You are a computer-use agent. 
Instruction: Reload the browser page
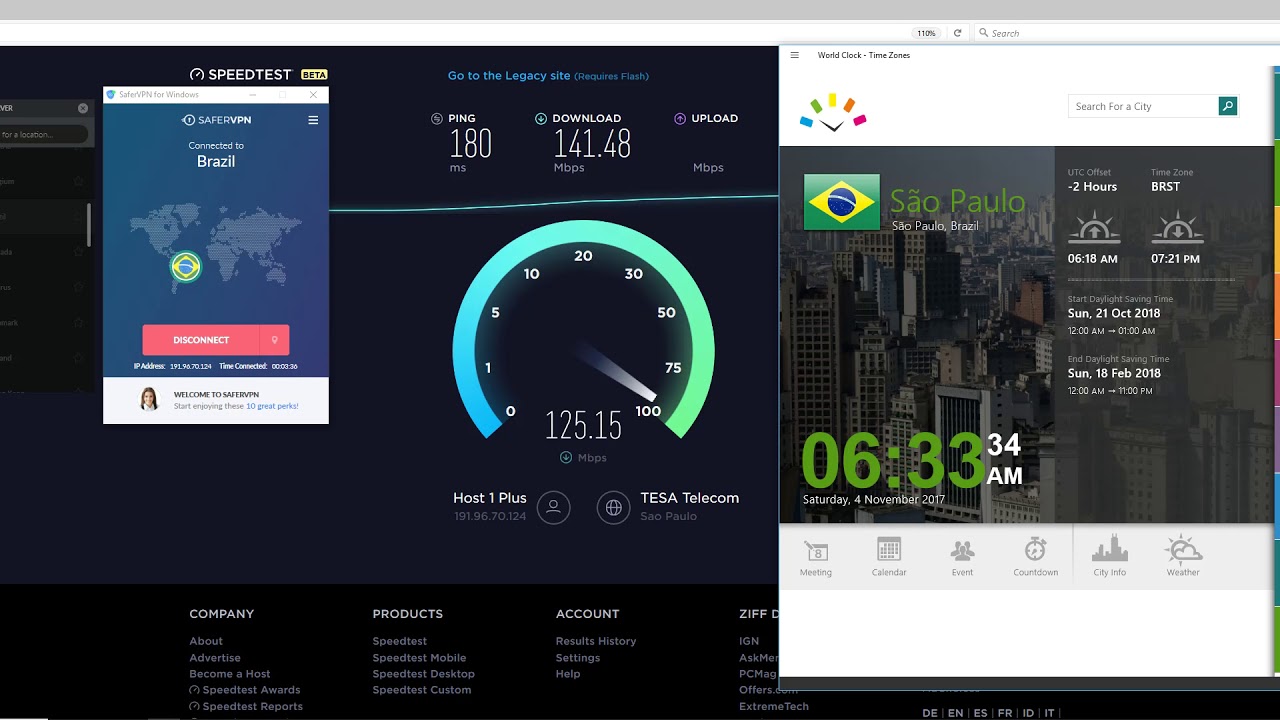[957, 33]
